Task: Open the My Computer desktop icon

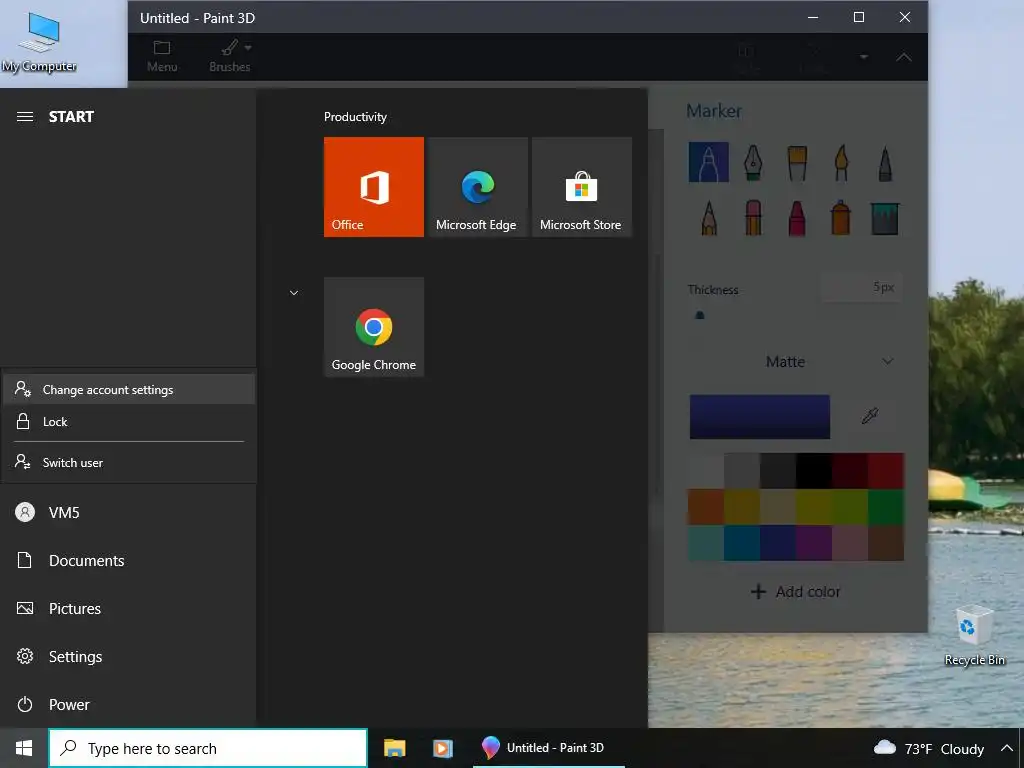Action: [x=39, y=42]
